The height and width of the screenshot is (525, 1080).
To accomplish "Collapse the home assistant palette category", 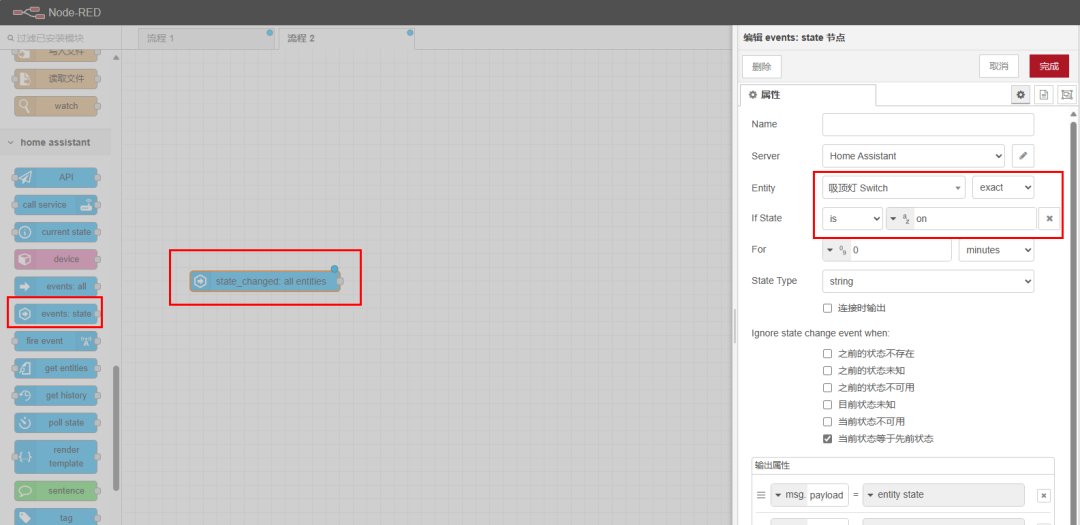I will point(55,143).
